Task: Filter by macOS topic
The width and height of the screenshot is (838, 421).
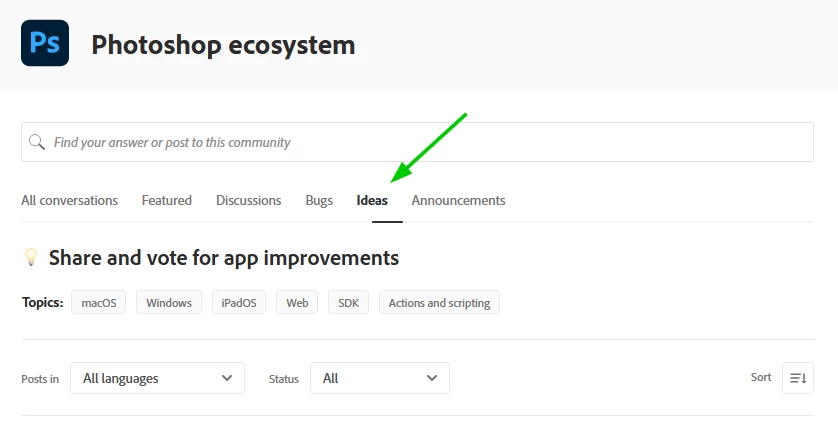Action: point(98,302)
